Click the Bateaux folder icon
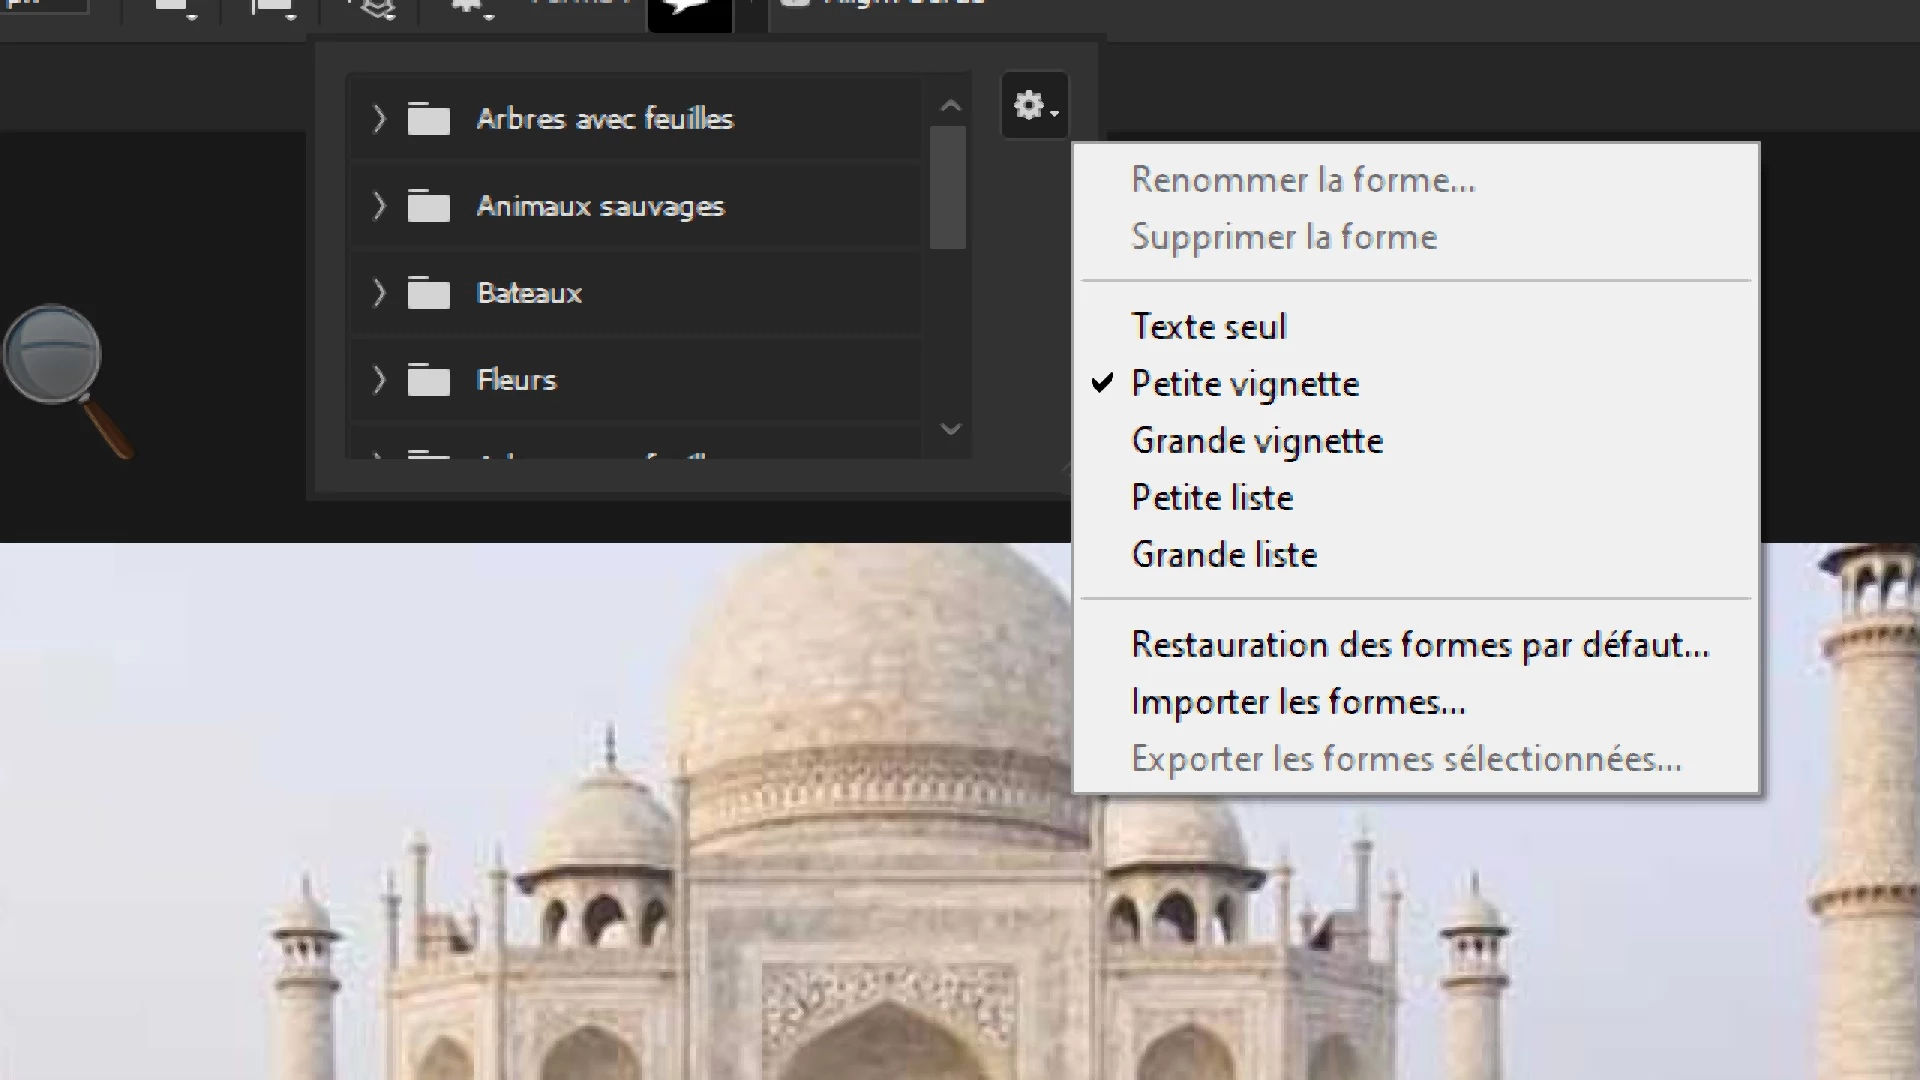Viewport: 1920px width, 1080px height. point(429,294)
